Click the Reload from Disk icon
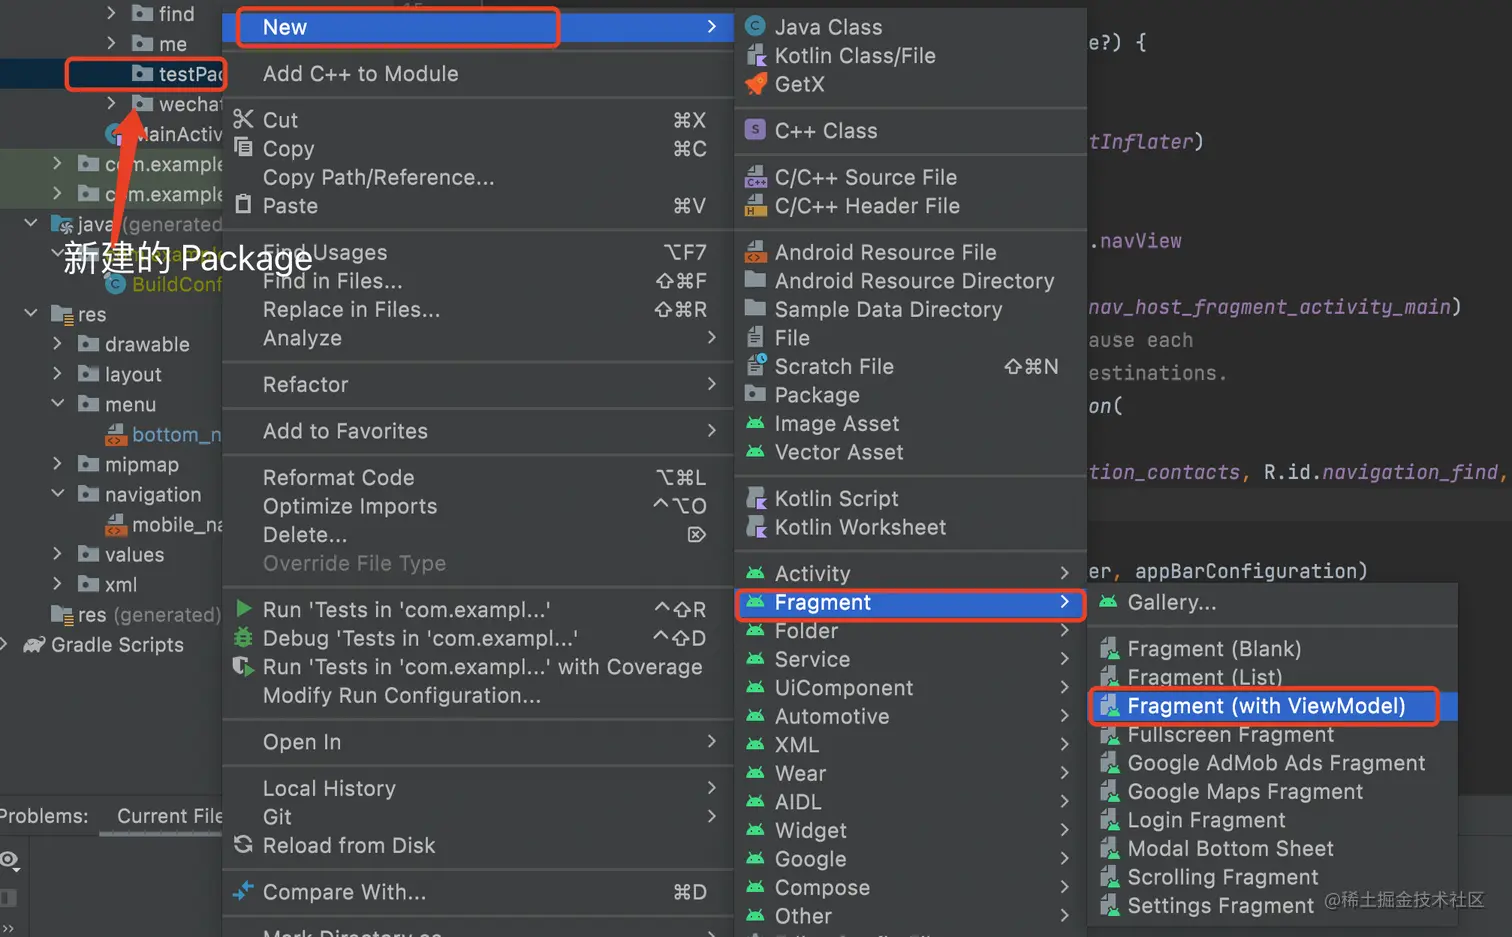1512x937 pixels. tap(243, 845)
